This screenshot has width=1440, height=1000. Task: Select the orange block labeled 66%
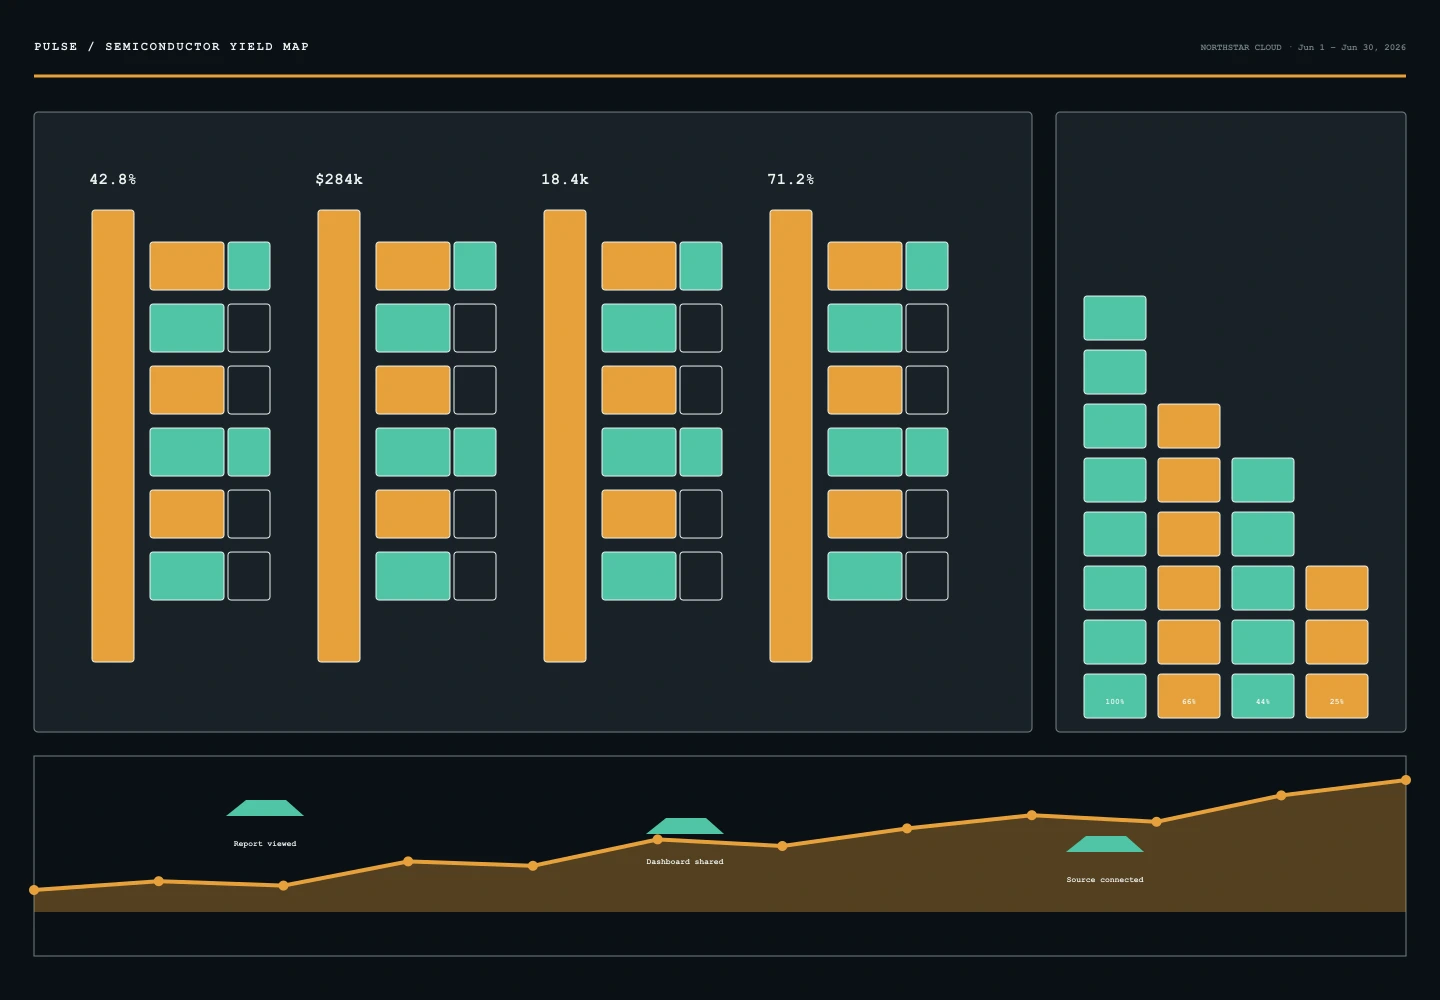click(1189, 696)
